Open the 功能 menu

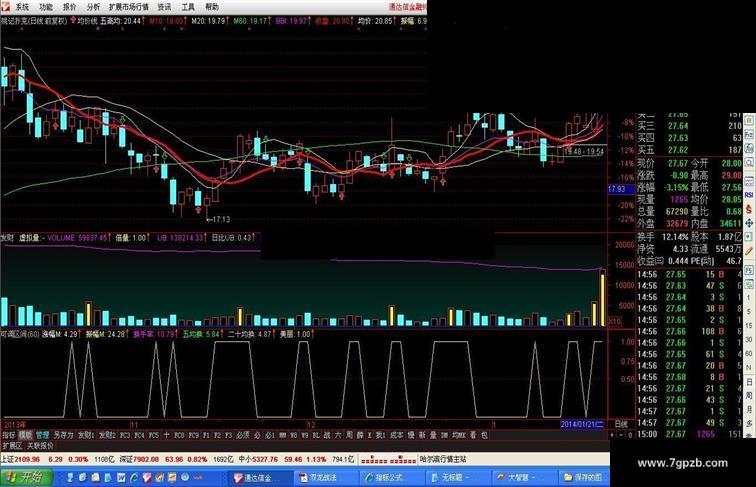(46, 7)
